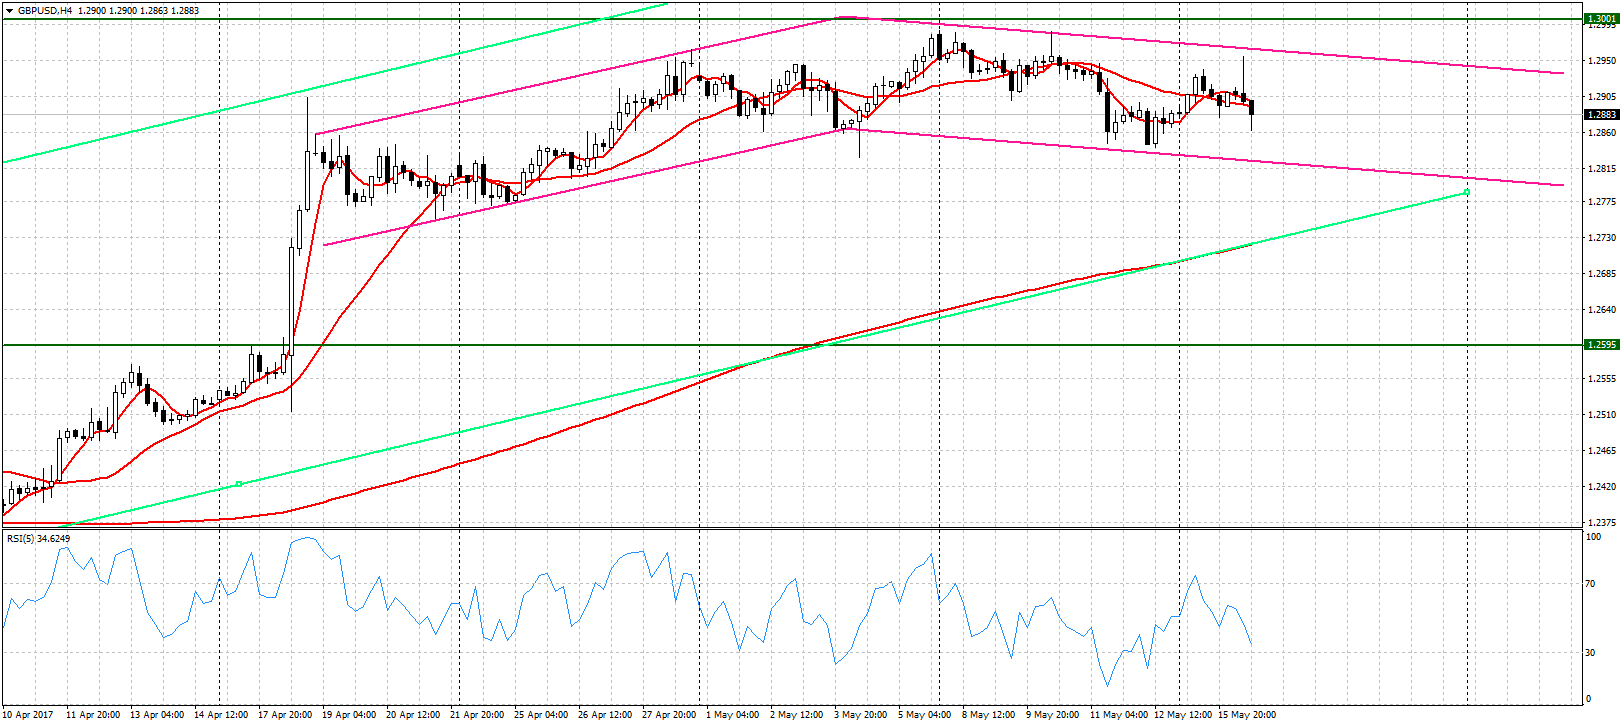
Task: Click the 17 Apr 20:00 time label
Action: point(285,715)
